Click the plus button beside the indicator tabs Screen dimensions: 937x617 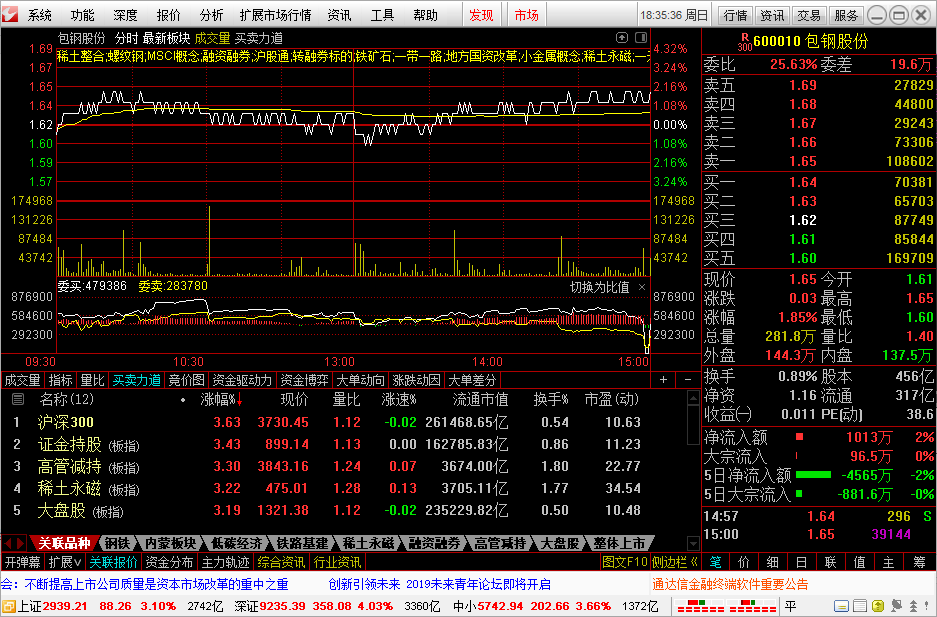(x=663, y=380)
